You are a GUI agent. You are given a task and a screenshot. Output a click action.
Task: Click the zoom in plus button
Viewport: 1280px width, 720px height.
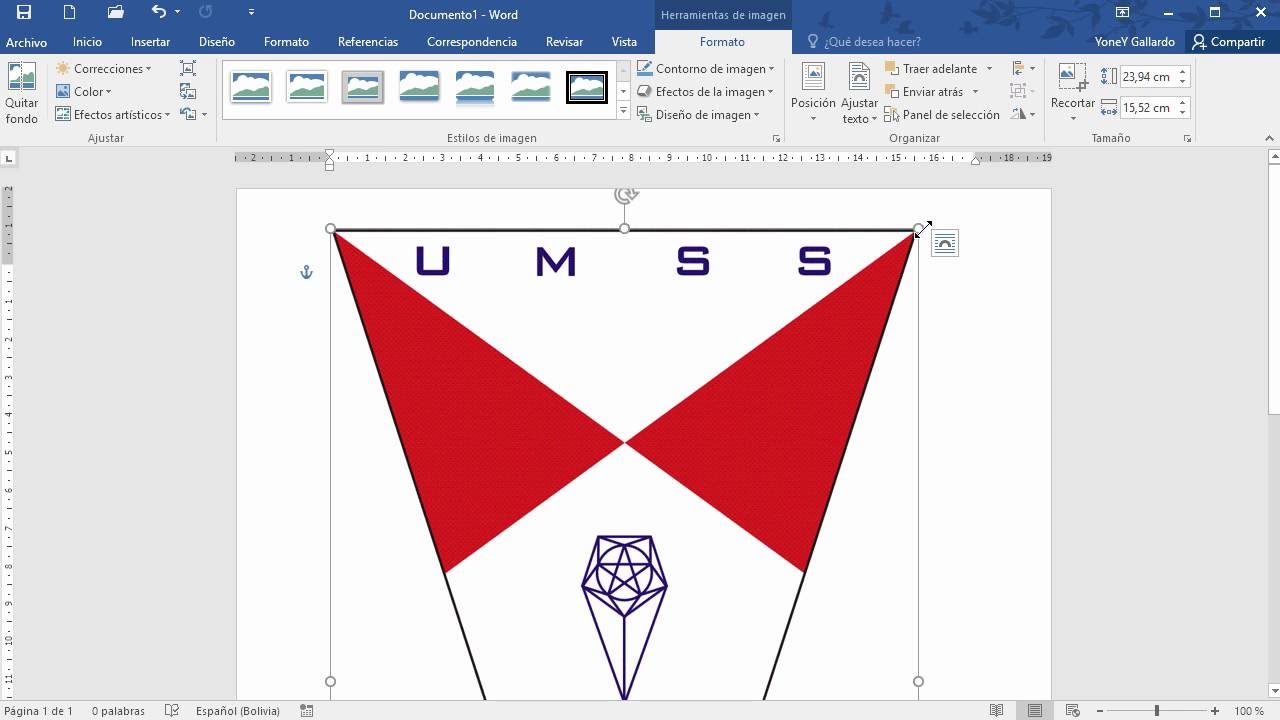(1215, 711)
